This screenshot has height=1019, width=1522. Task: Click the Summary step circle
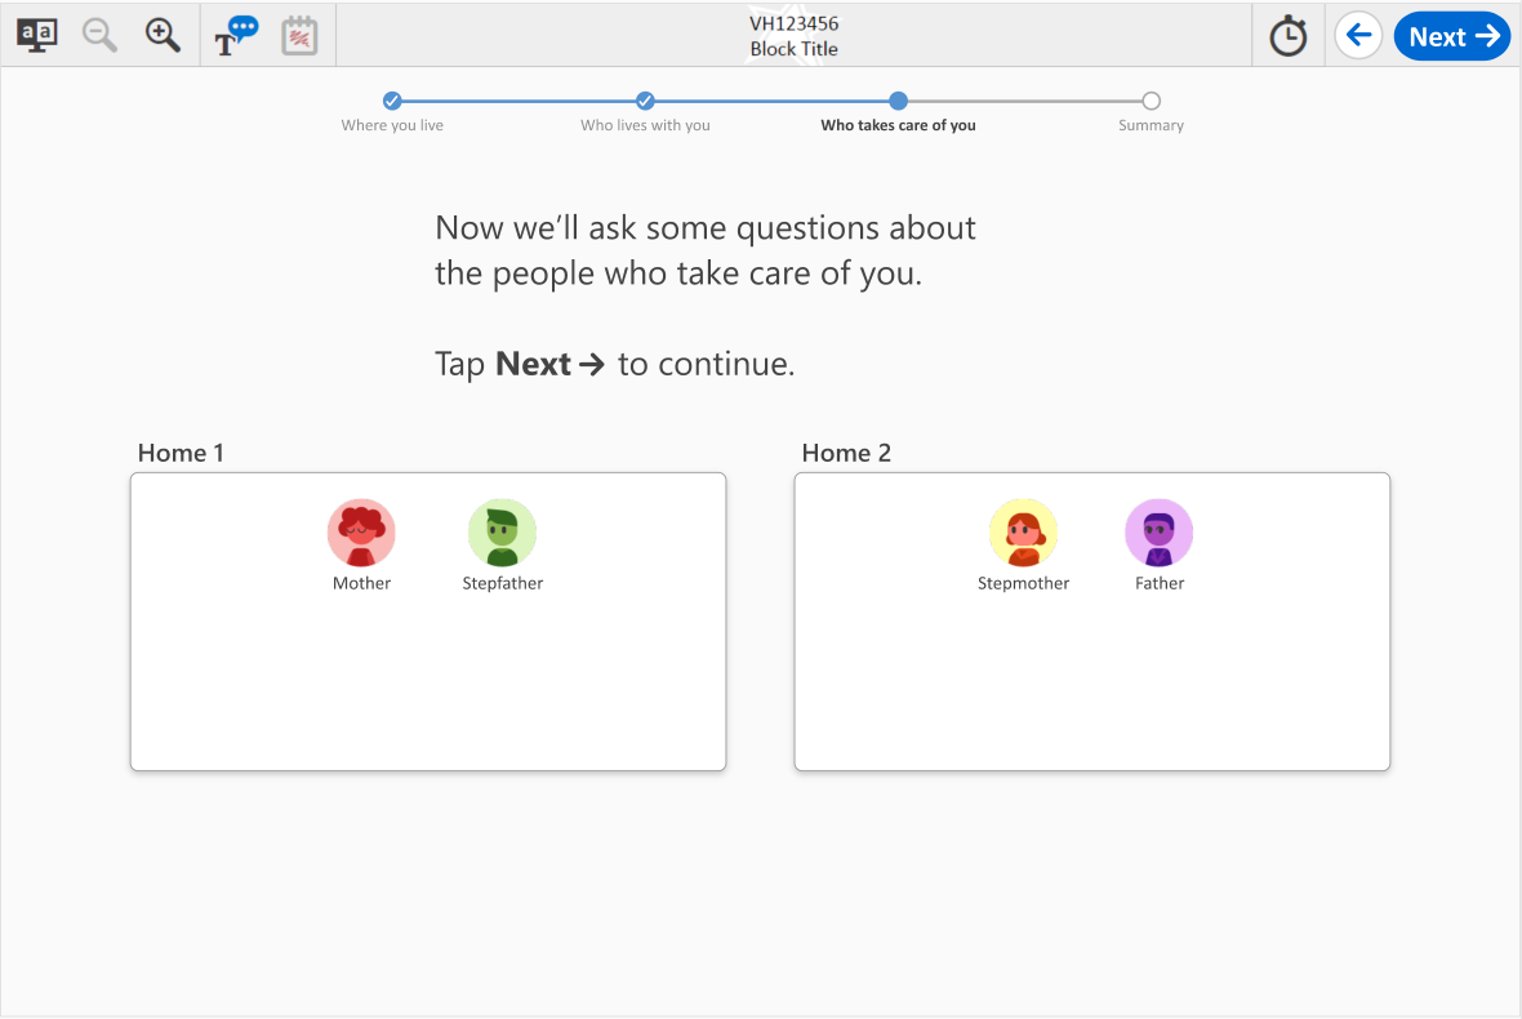pos(1151,101)
